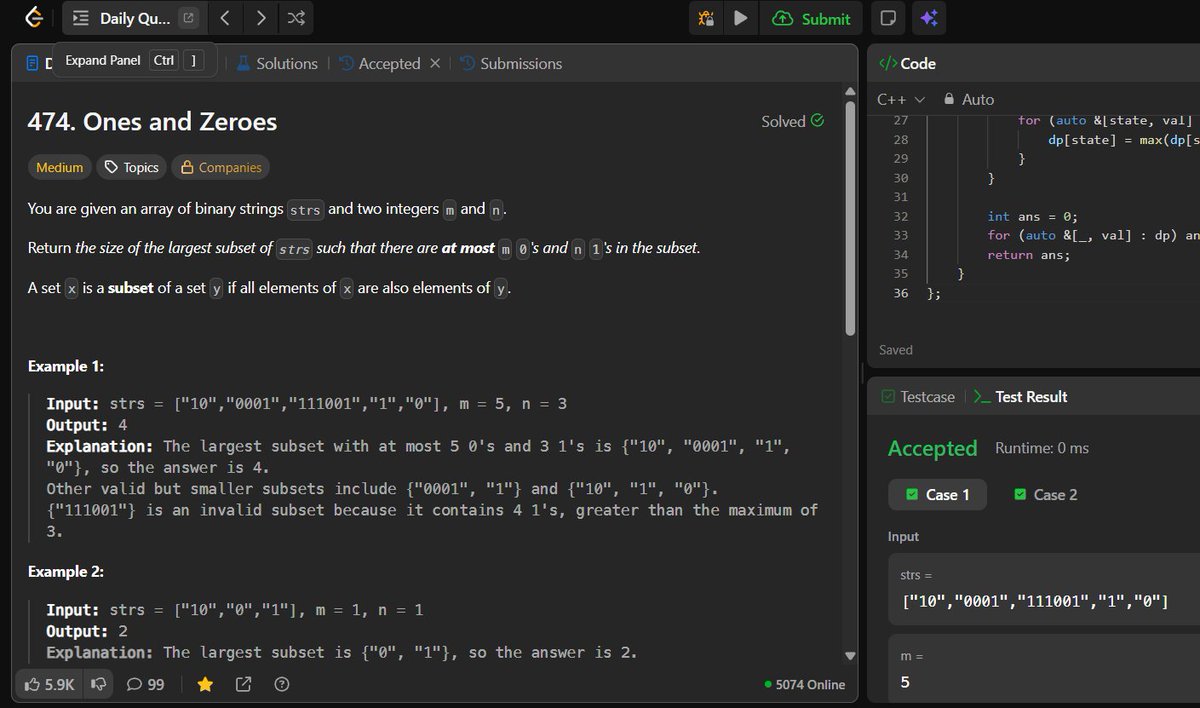Image resolution: width=1200 pixels, height=708 pixels.
Task: Click the Example 1 heading
Action: click(x=66, y=366)
